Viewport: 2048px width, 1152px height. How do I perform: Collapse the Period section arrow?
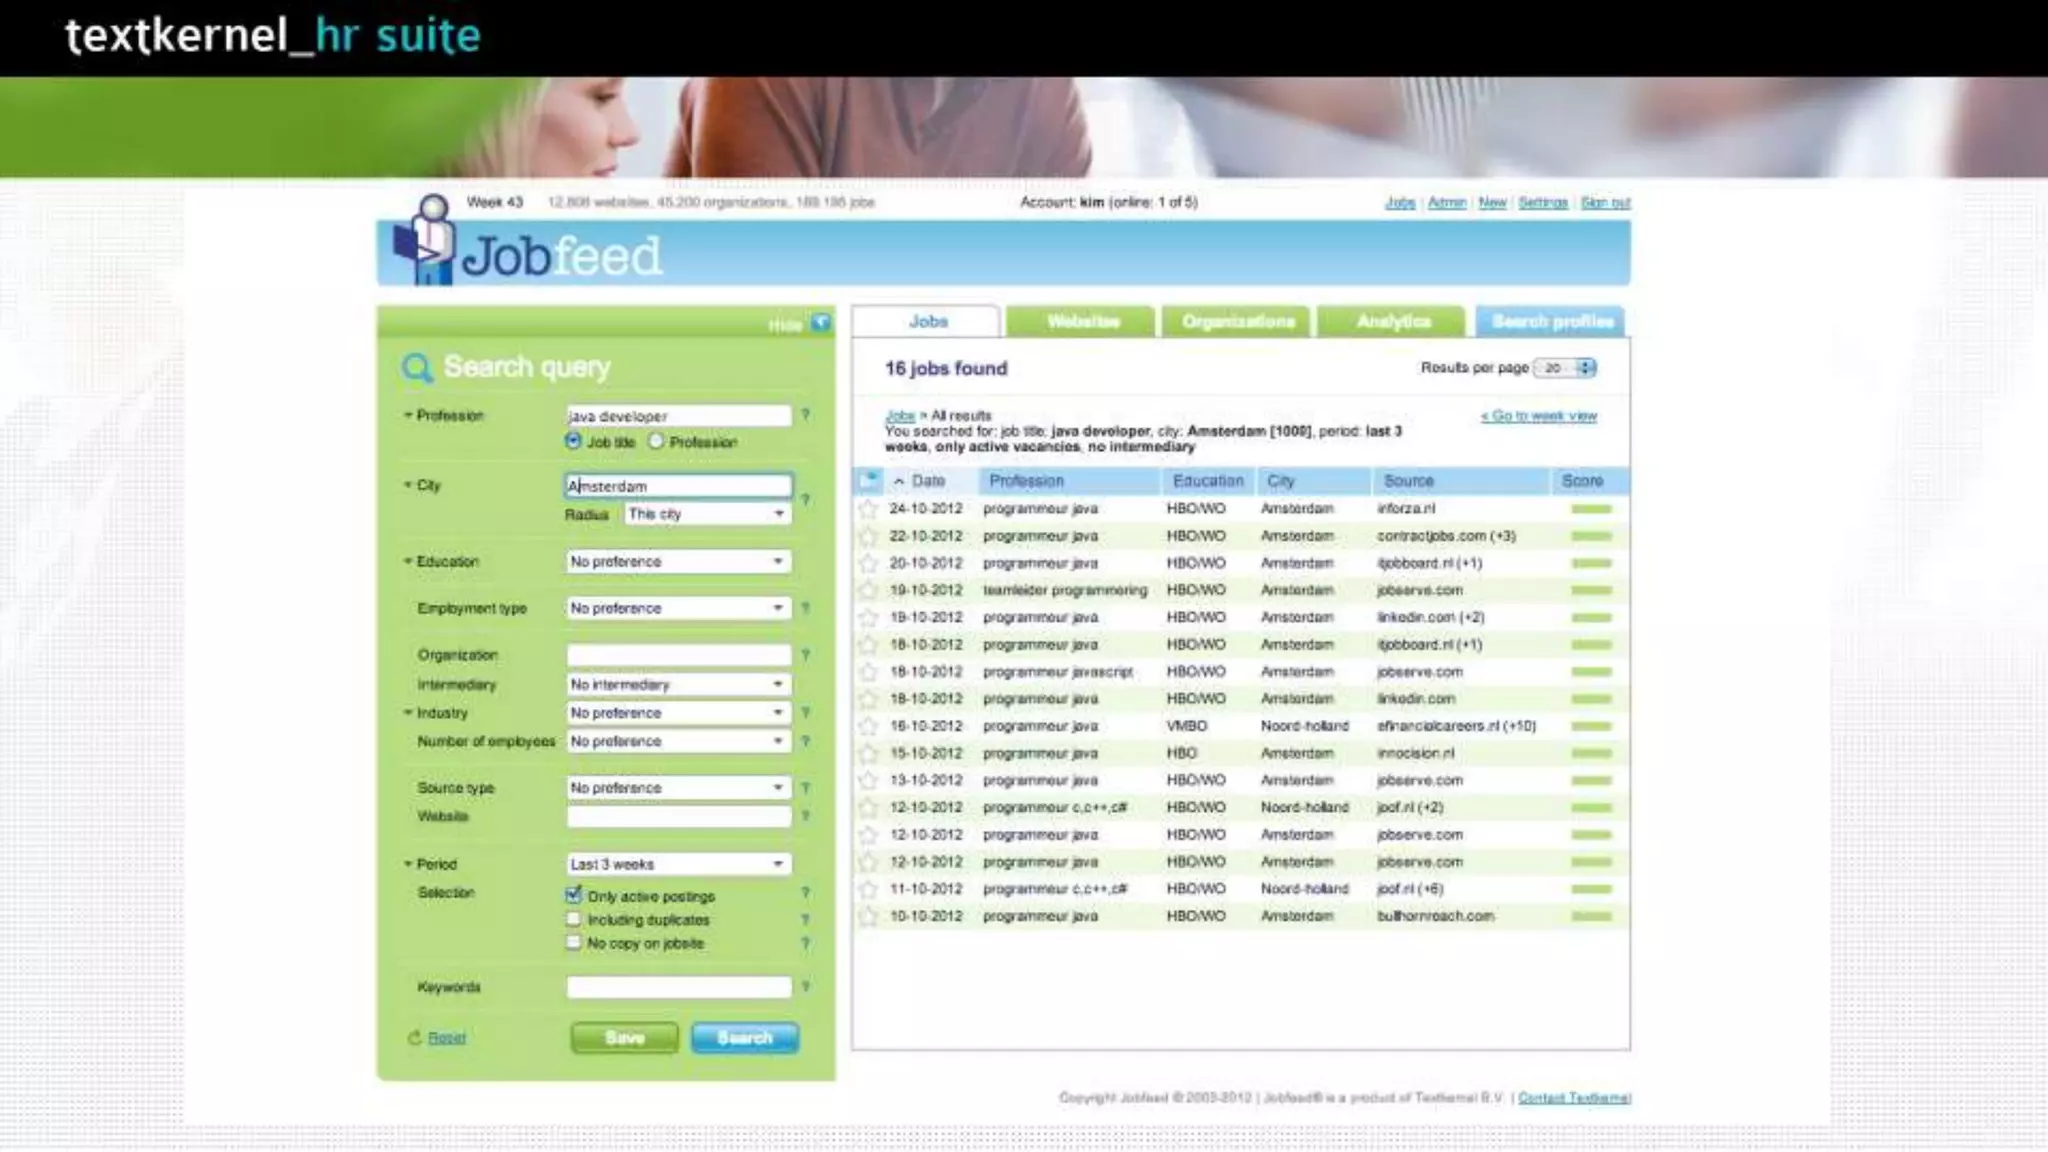(408, 864)
